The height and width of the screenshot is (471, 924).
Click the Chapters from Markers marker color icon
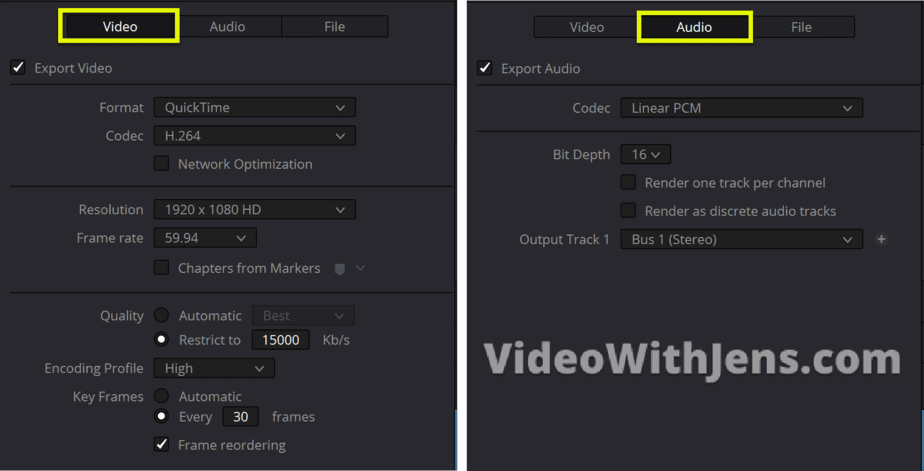tap(340, 269)
